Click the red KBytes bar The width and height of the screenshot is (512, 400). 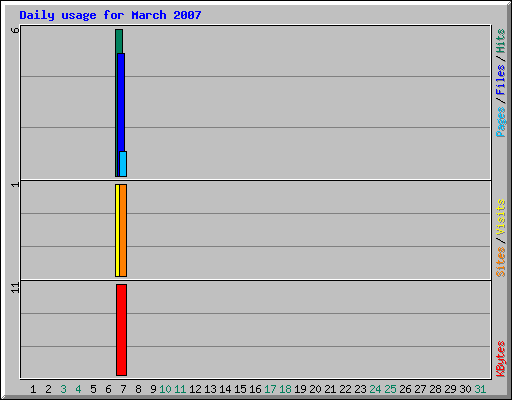coord(121,330)
